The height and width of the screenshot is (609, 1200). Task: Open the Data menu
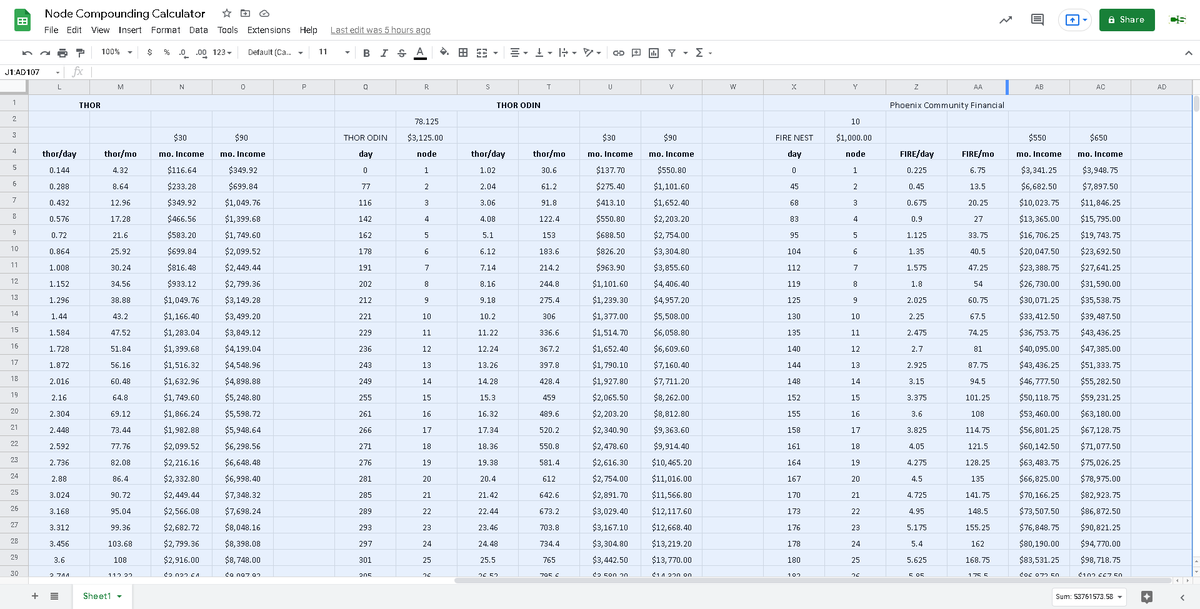198,30
